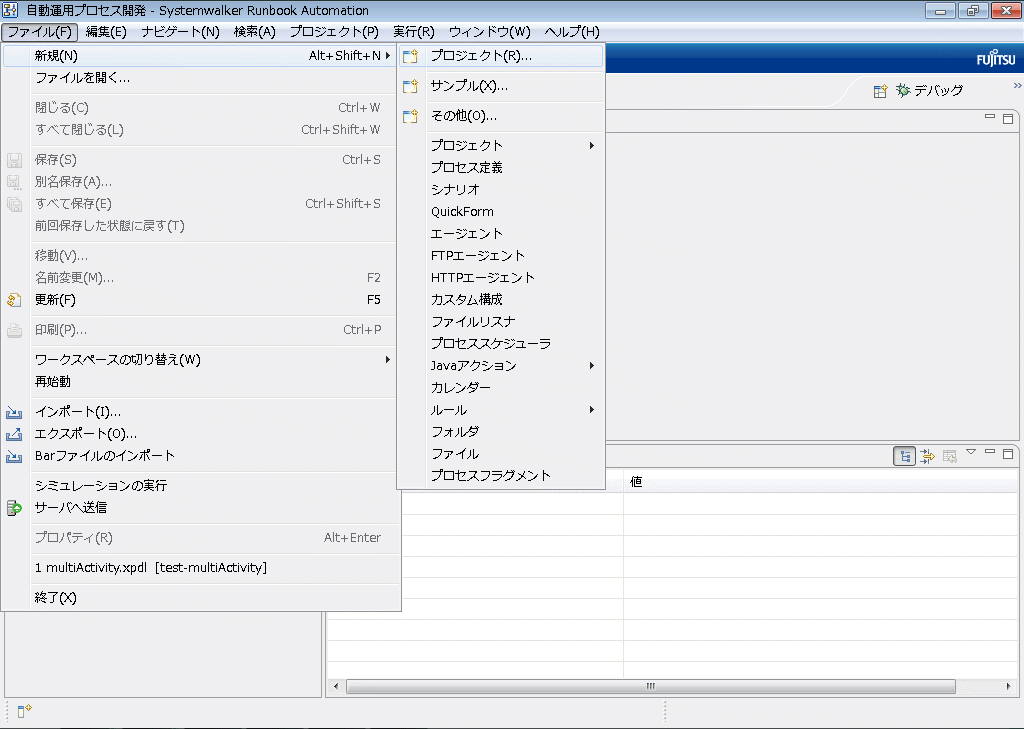Close the ファイル(F) menu from the menu bar

point(40,32)
